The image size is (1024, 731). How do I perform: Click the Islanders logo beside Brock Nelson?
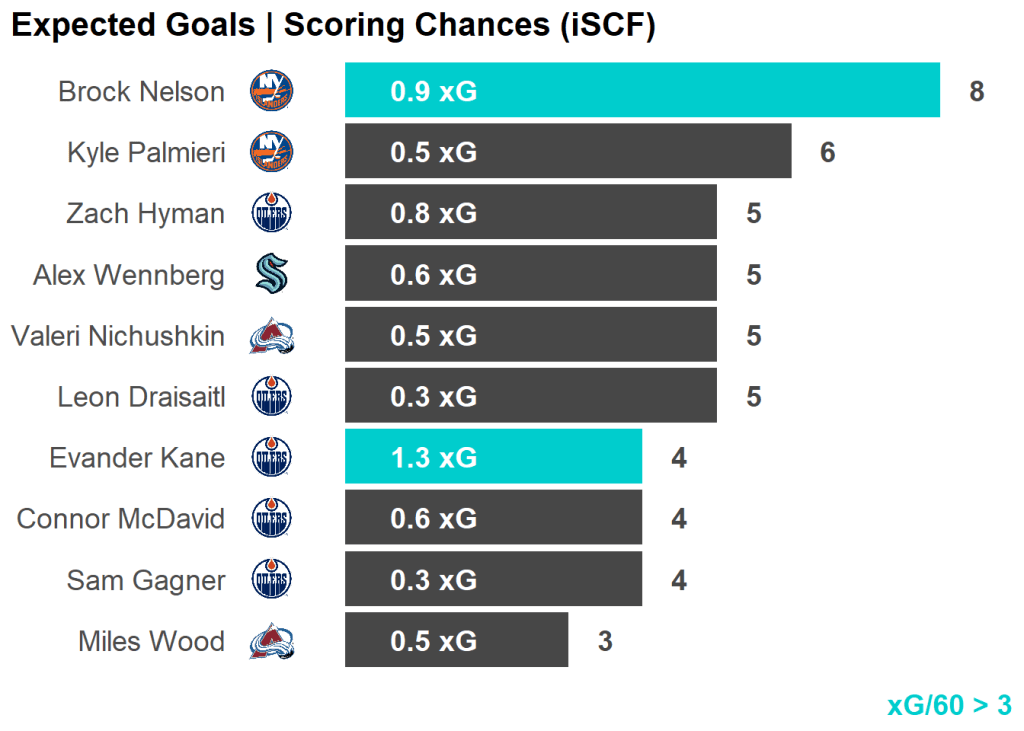click(x=271, y=91)
